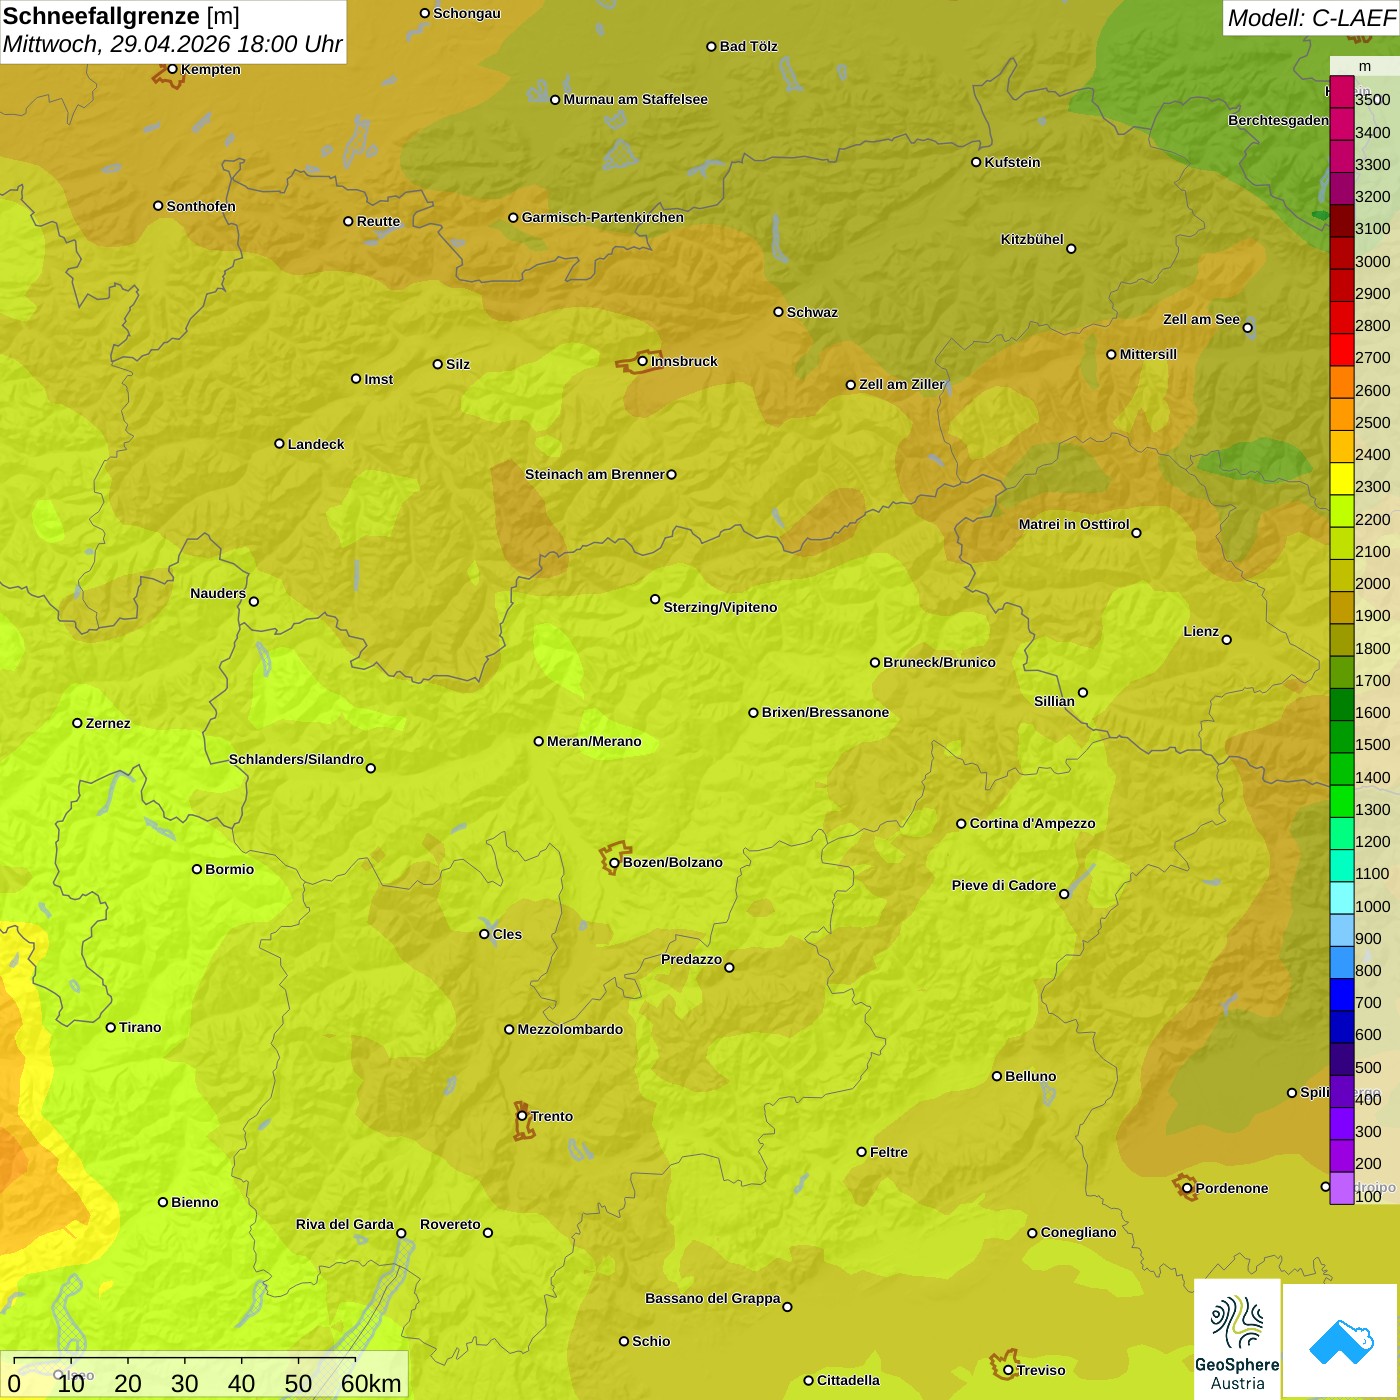Click the Kitzbühel location dot
The width and height of the screenshot is (1400, 1400).
pos(1071,249)
